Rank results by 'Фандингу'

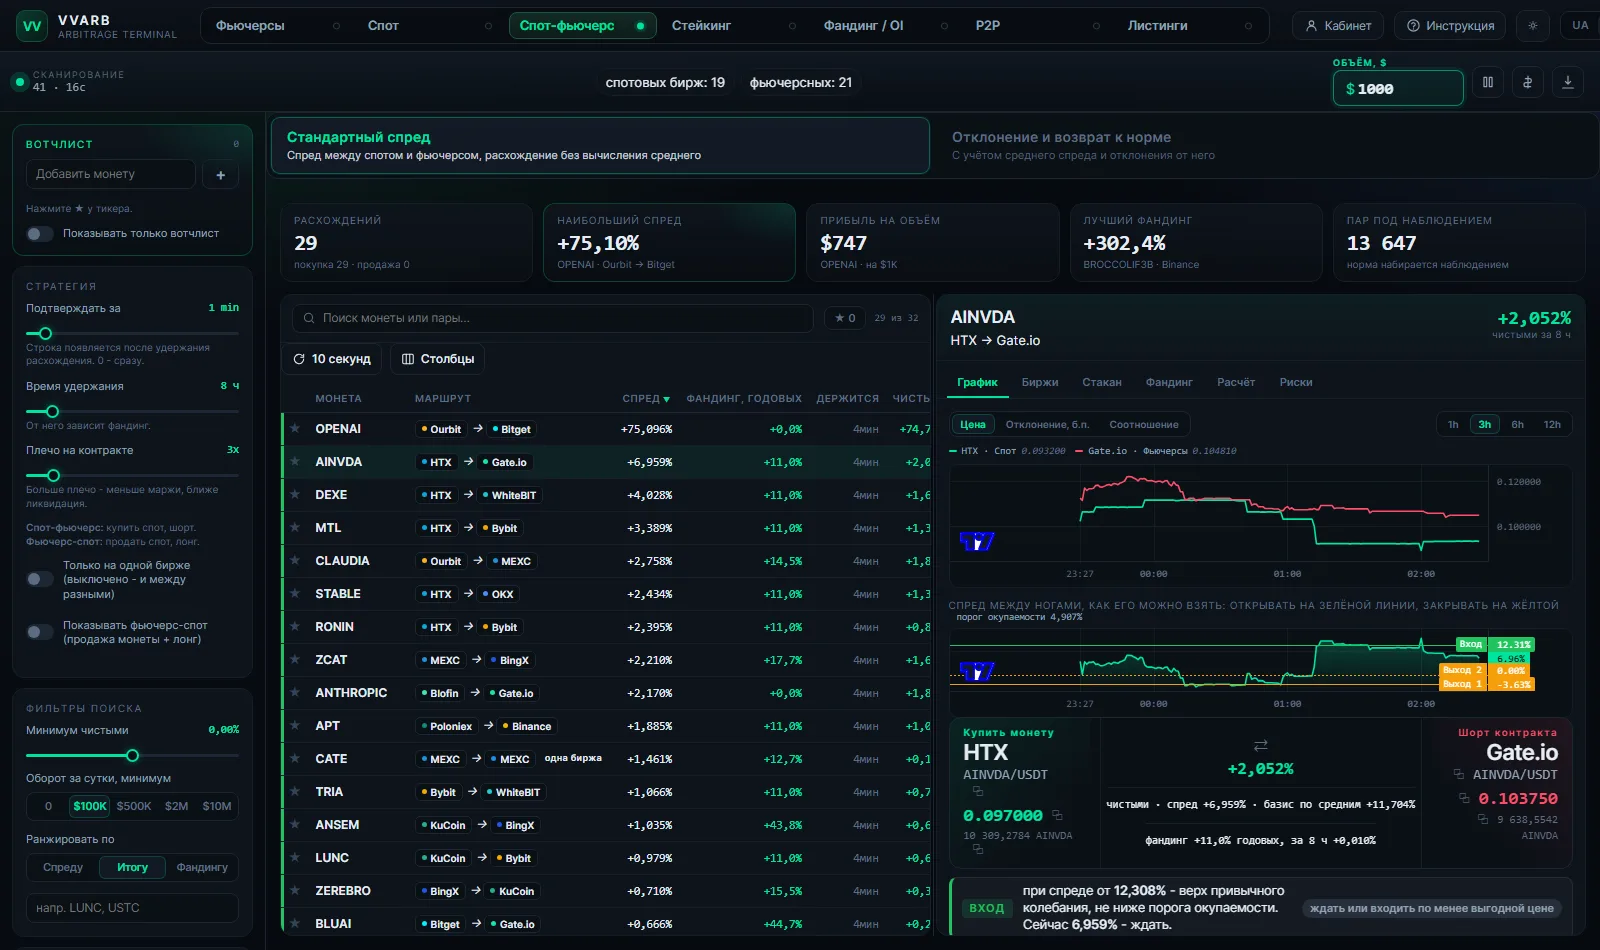tap(202, 868)
